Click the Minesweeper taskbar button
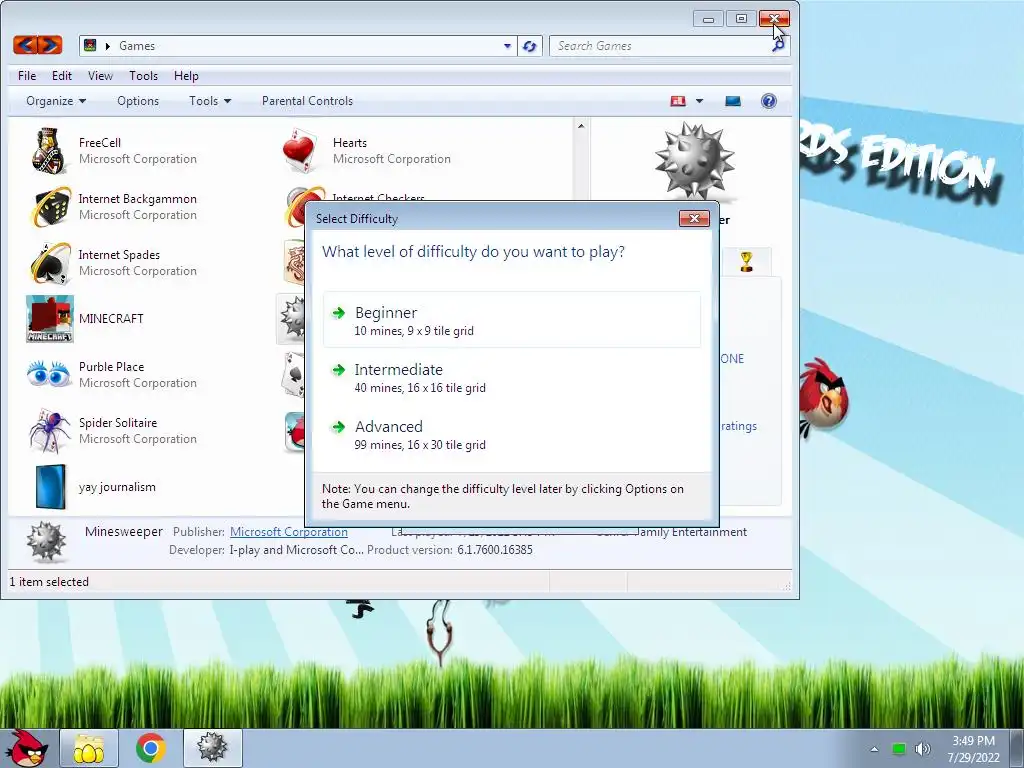Screen dimensions: 1024x768 pos(213,748)
